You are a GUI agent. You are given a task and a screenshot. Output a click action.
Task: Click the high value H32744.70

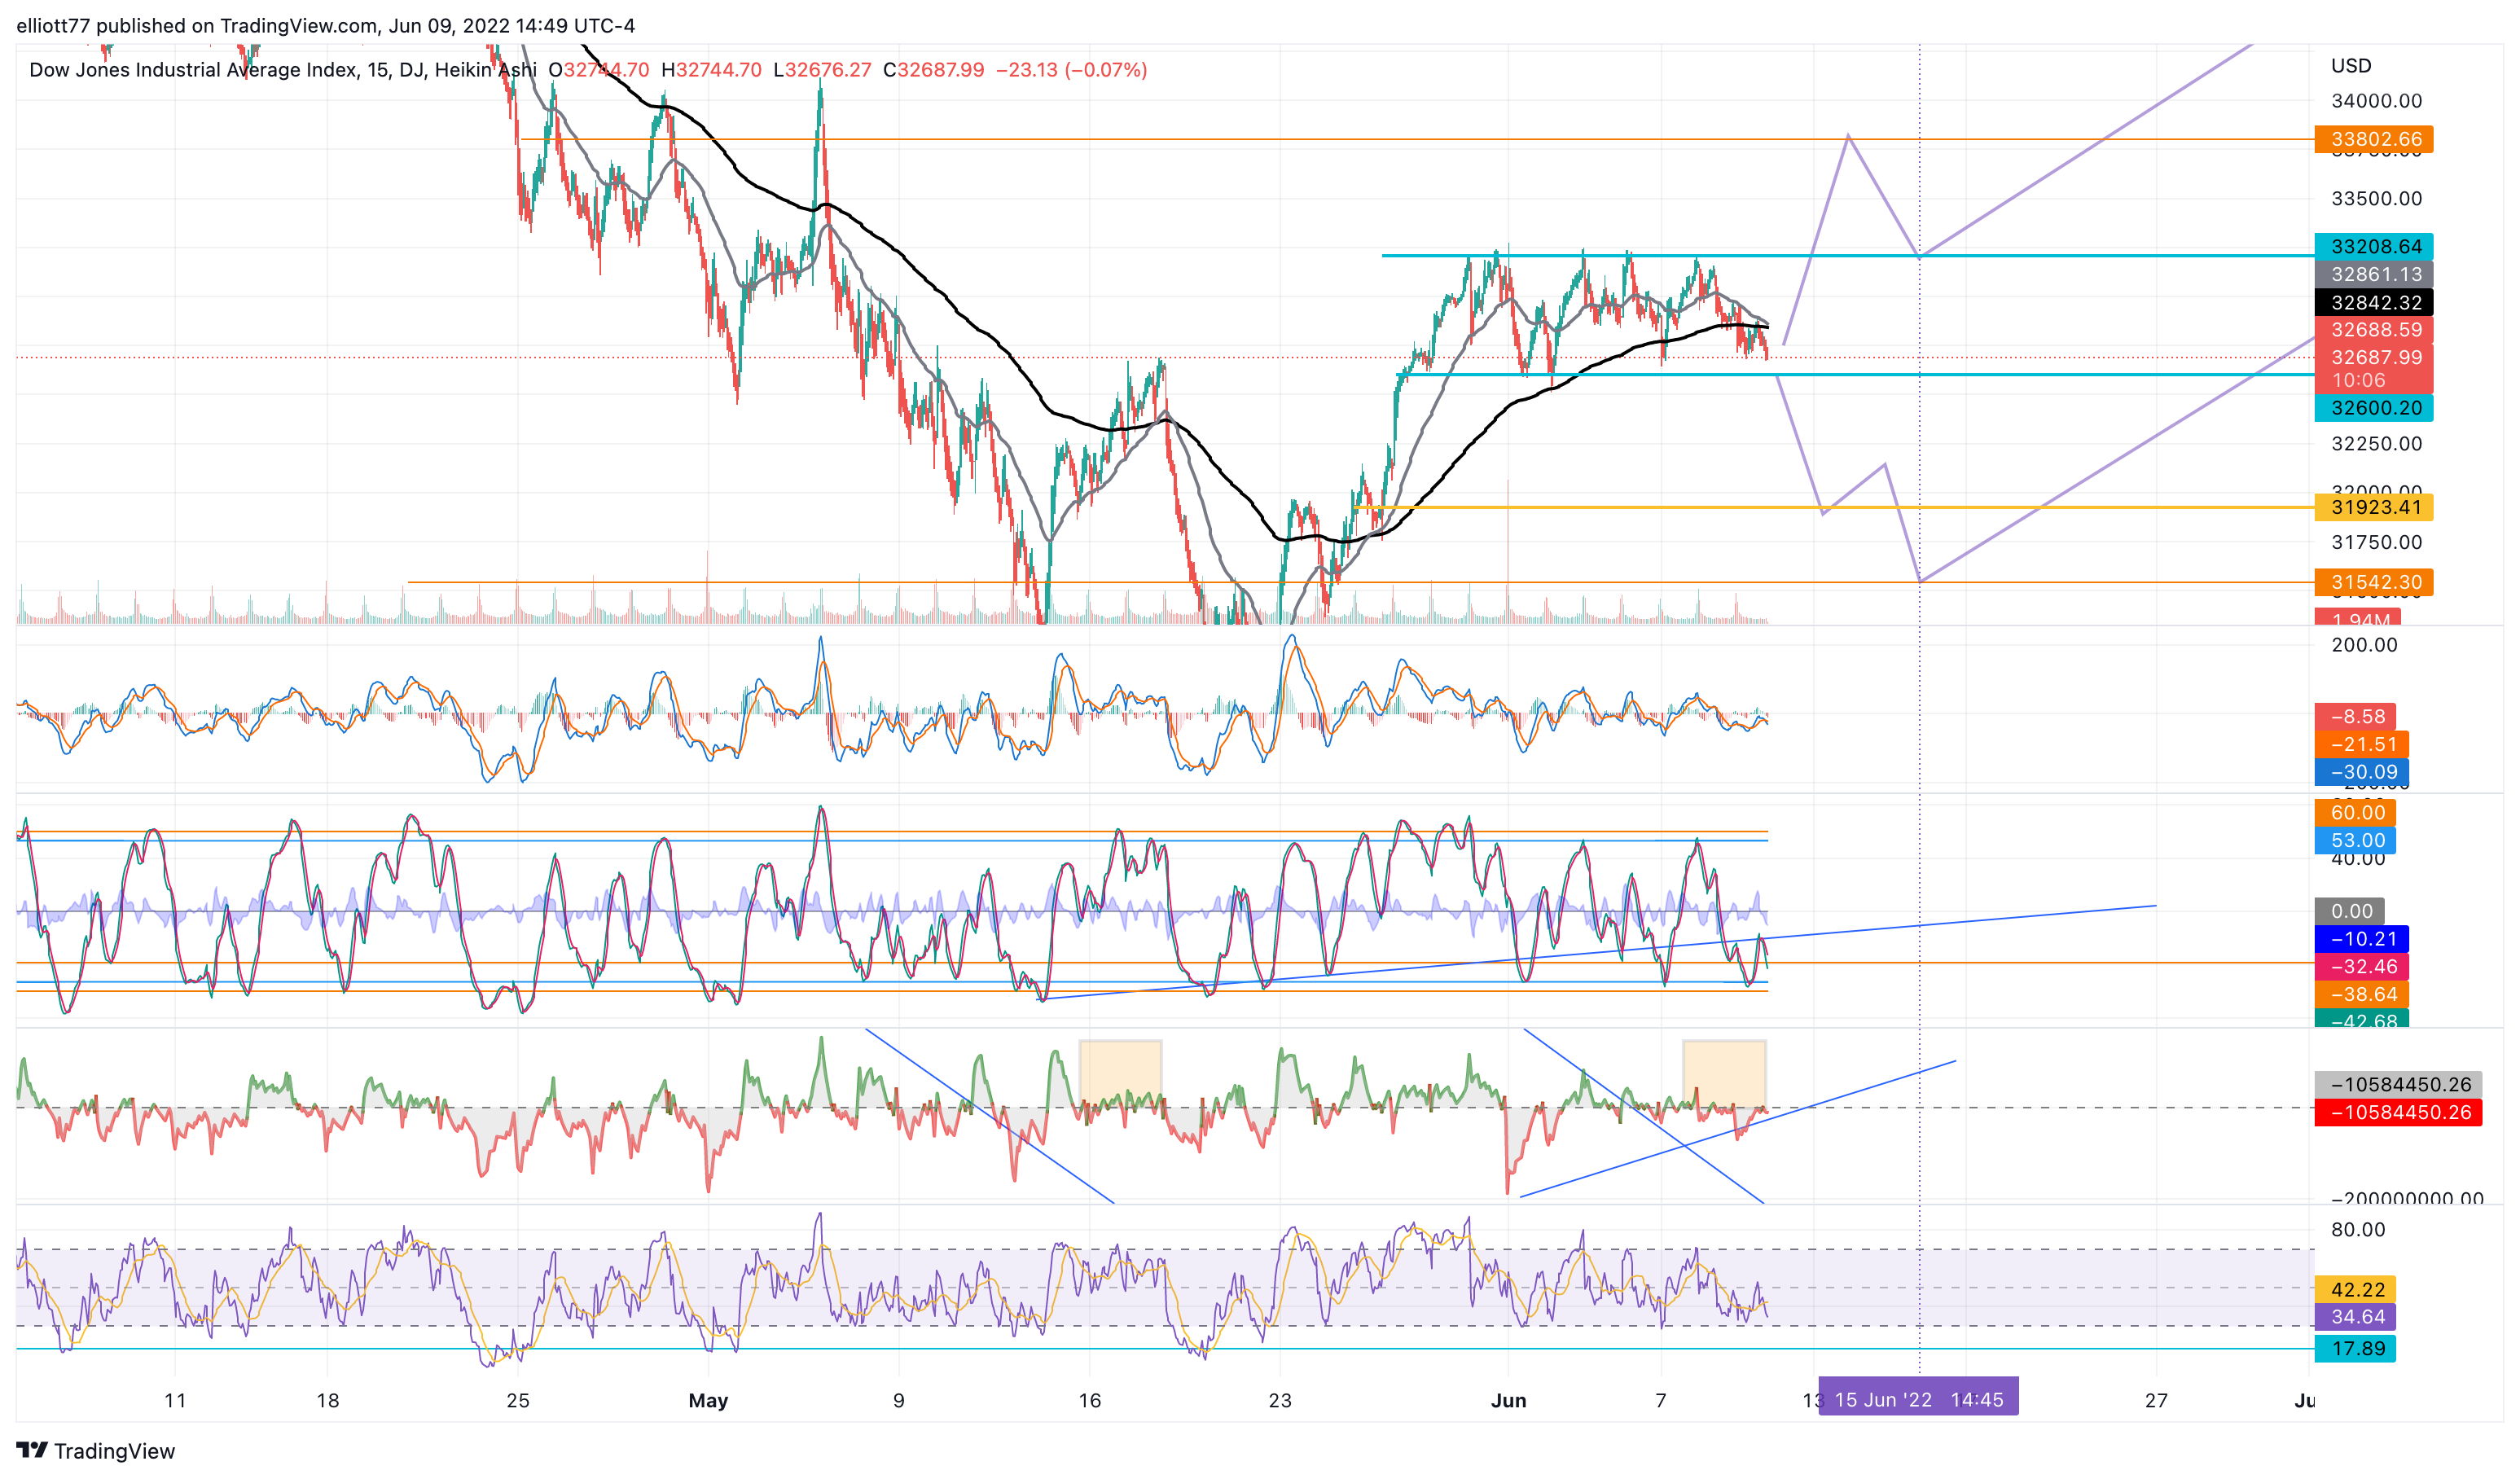pos(711,70)
